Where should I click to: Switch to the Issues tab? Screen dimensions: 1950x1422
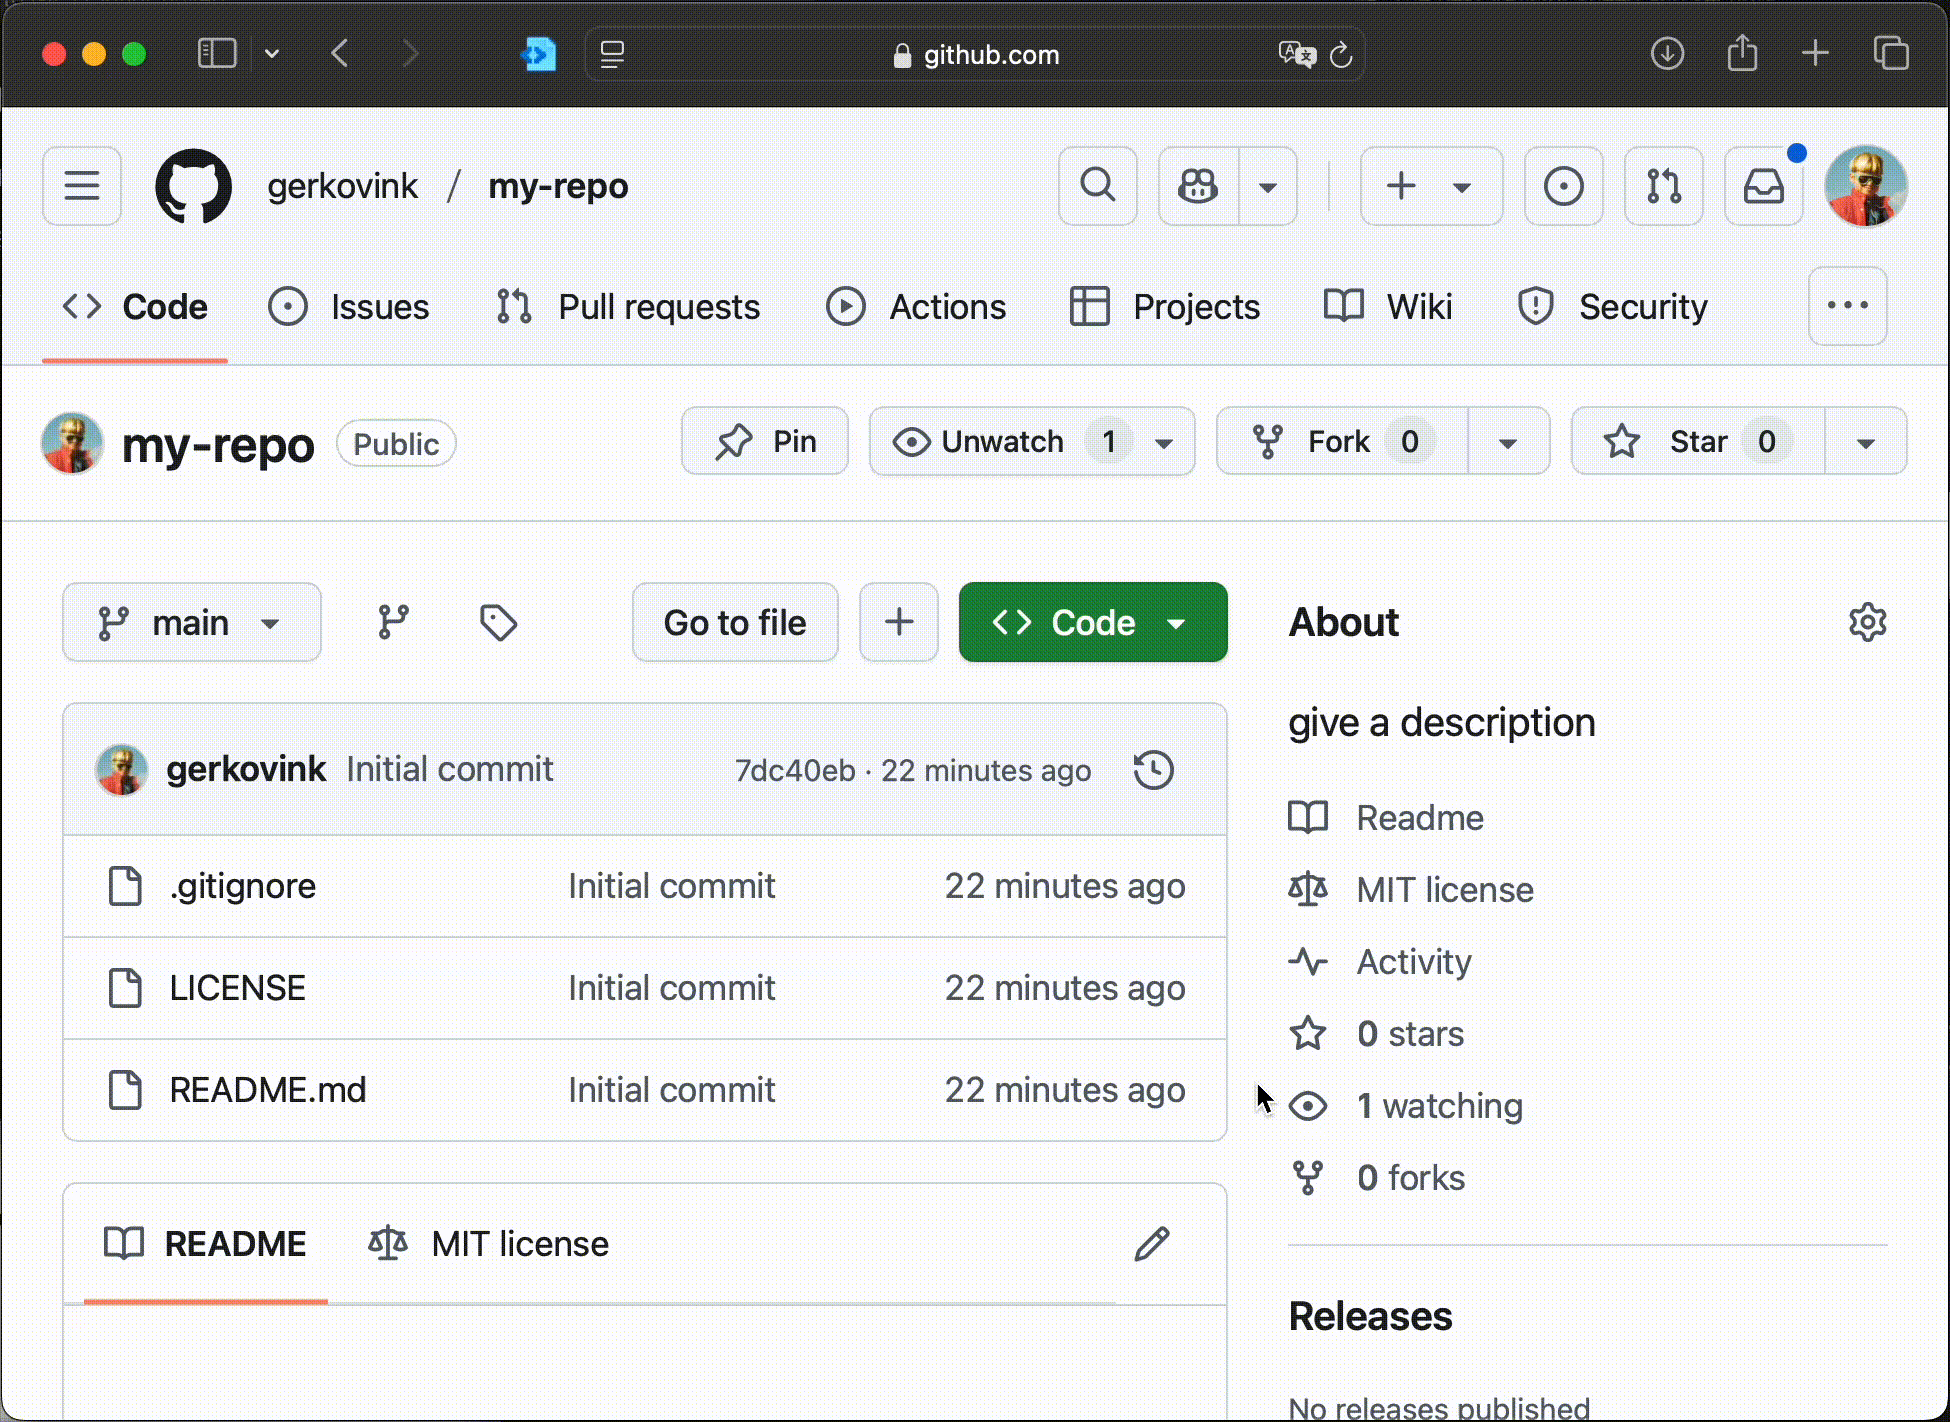click(349, 307)
